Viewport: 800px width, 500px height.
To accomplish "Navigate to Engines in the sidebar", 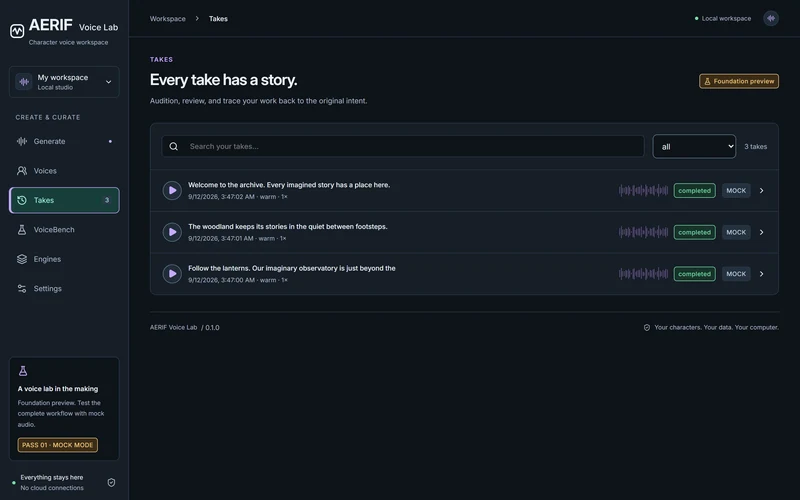I will point(64,259).
